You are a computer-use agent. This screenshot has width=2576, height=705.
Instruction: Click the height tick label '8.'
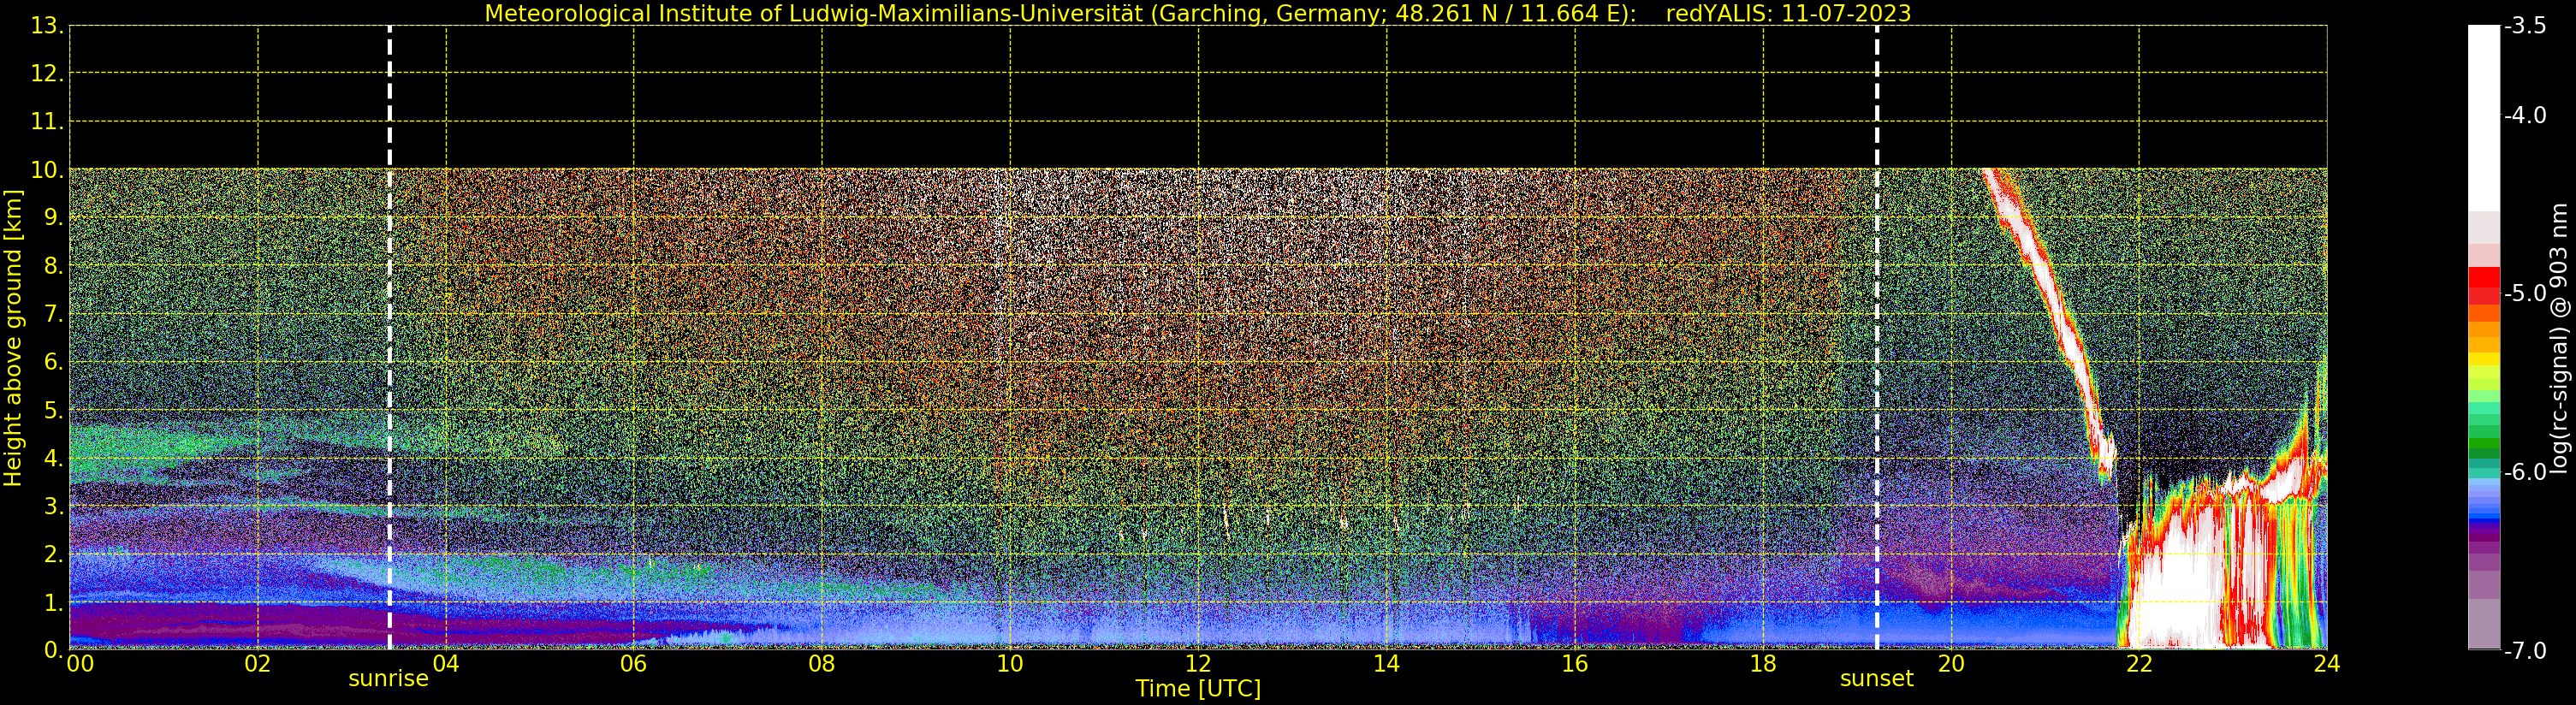pyautogui.click(x=53, y=266)
